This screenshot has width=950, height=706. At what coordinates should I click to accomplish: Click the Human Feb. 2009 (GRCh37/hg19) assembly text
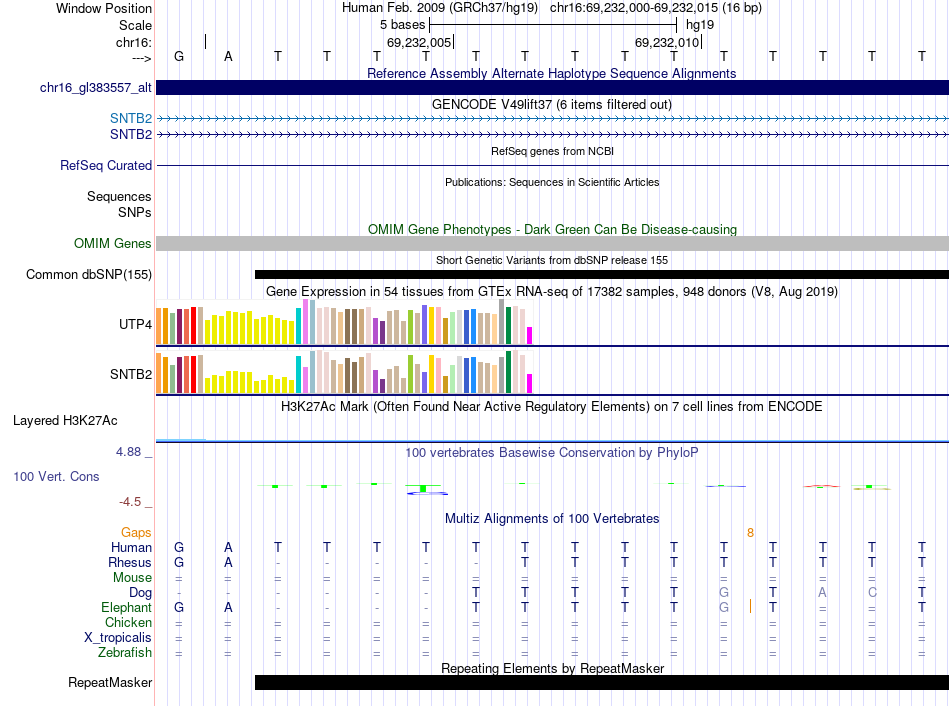click(440, 8)
